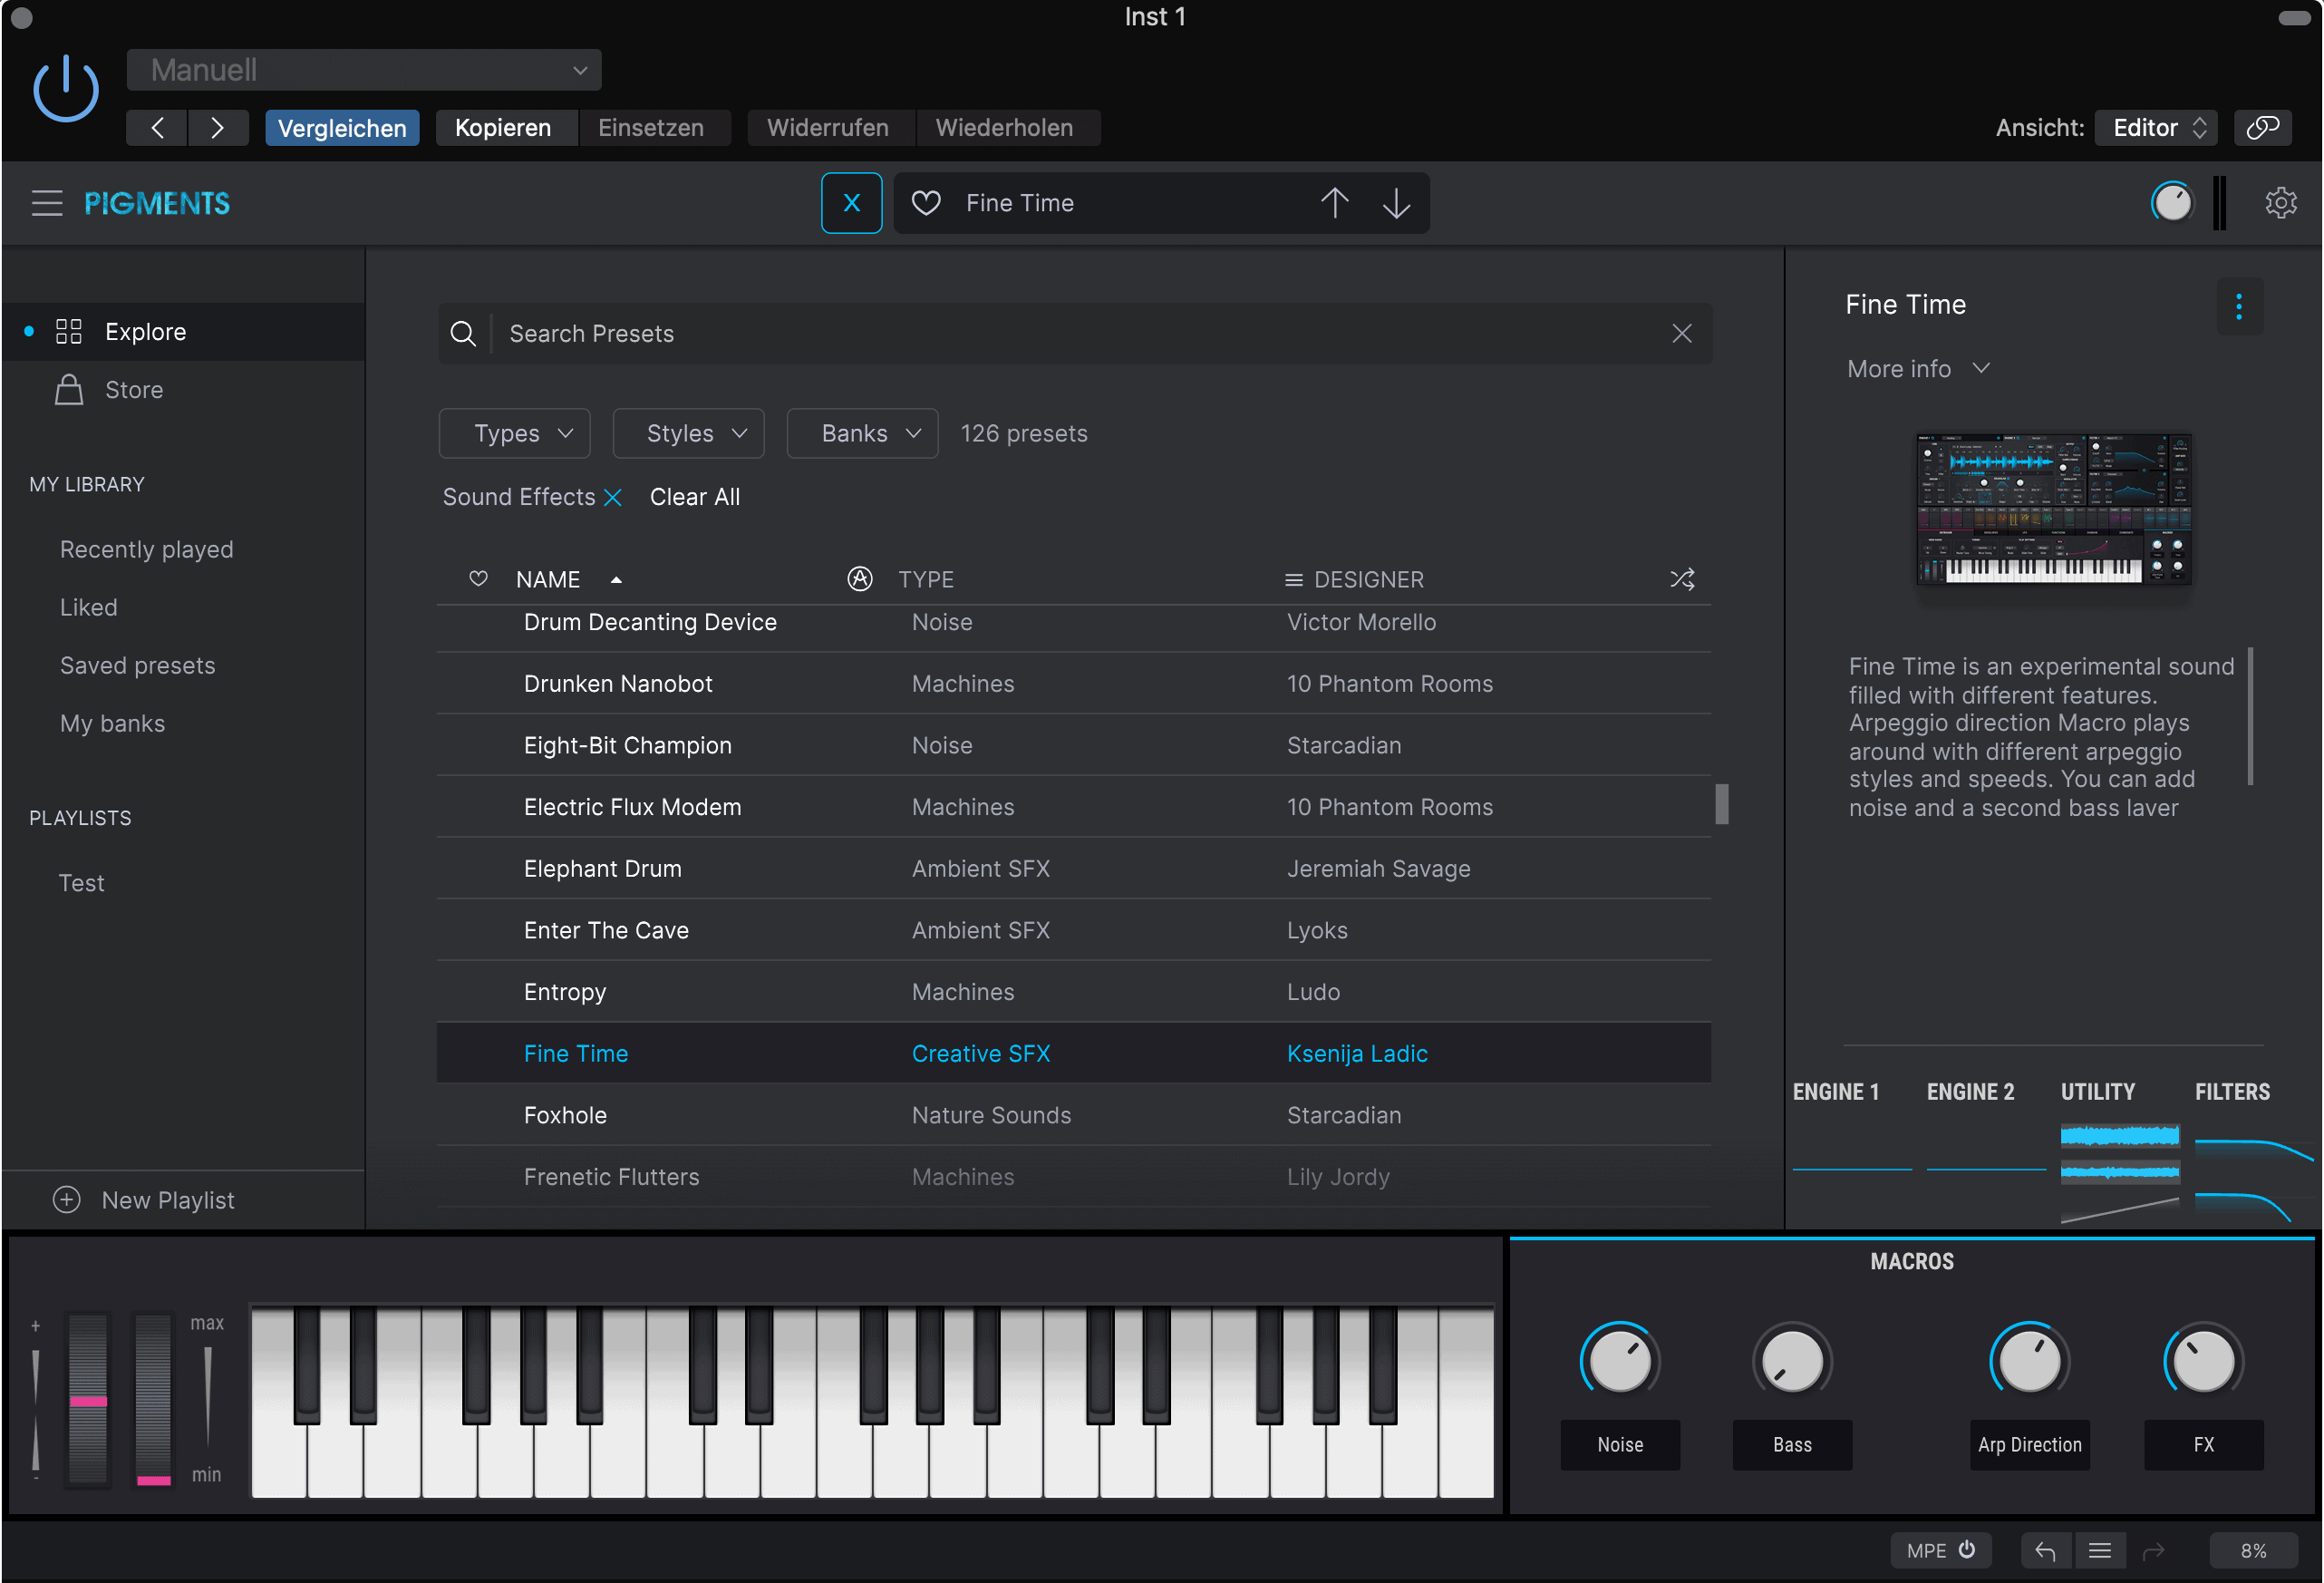This screenshot has height=1583, width=2324.
Task: Go to previous setting arrow
Action: click(157, 128)
